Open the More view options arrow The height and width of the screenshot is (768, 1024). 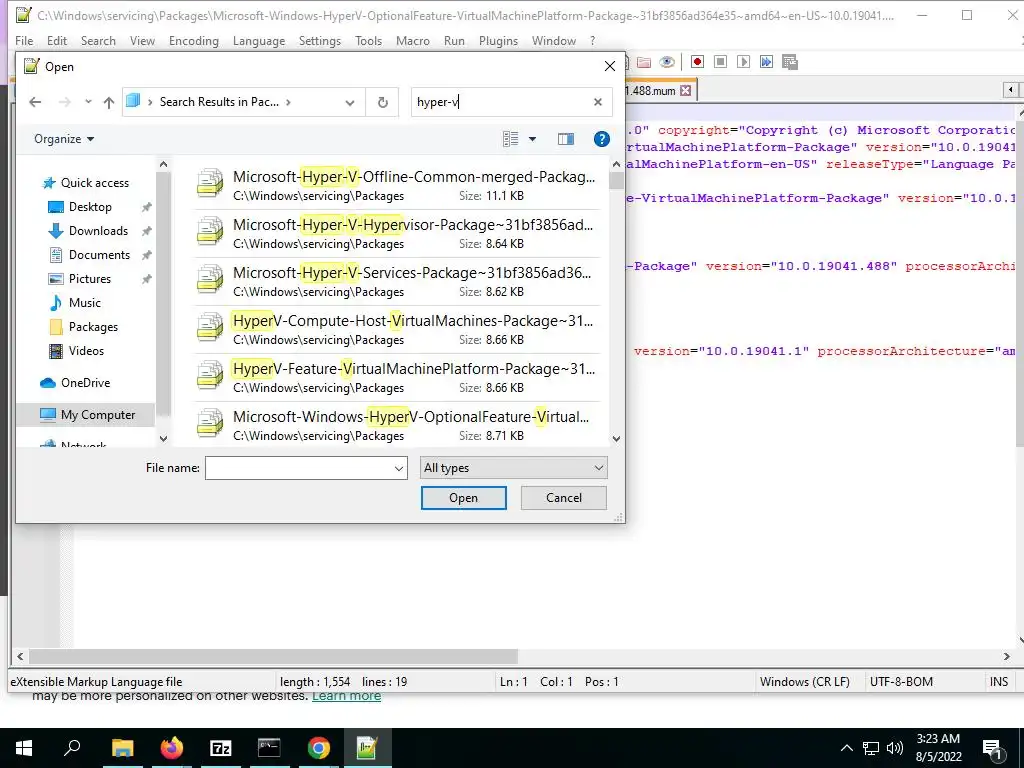532,139
